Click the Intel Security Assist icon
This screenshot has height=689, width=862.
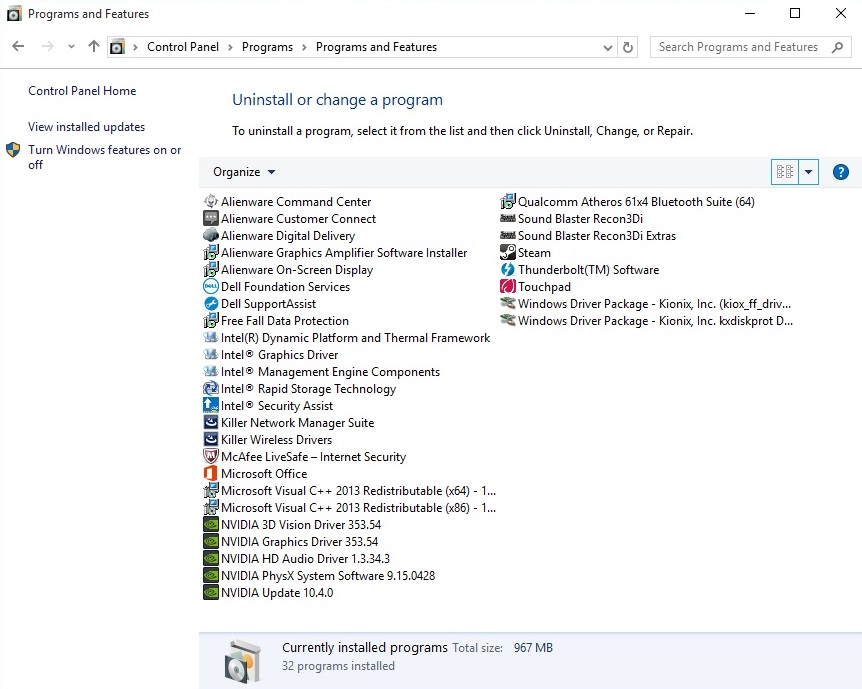[x=211, y=406]
